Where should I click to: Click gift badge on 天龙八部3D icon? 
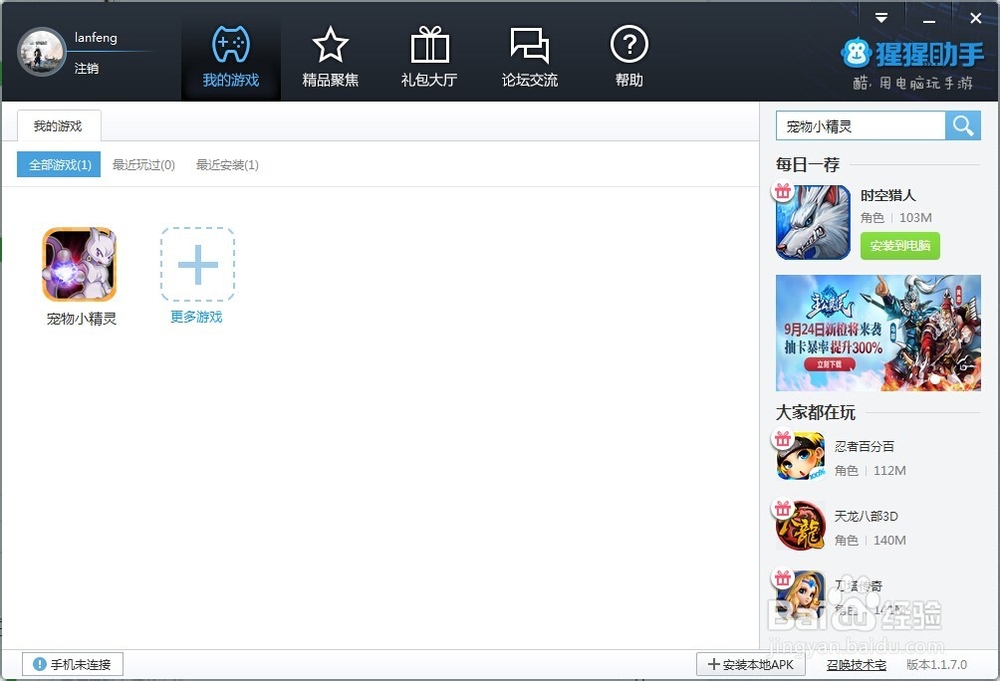click(783, 508)
